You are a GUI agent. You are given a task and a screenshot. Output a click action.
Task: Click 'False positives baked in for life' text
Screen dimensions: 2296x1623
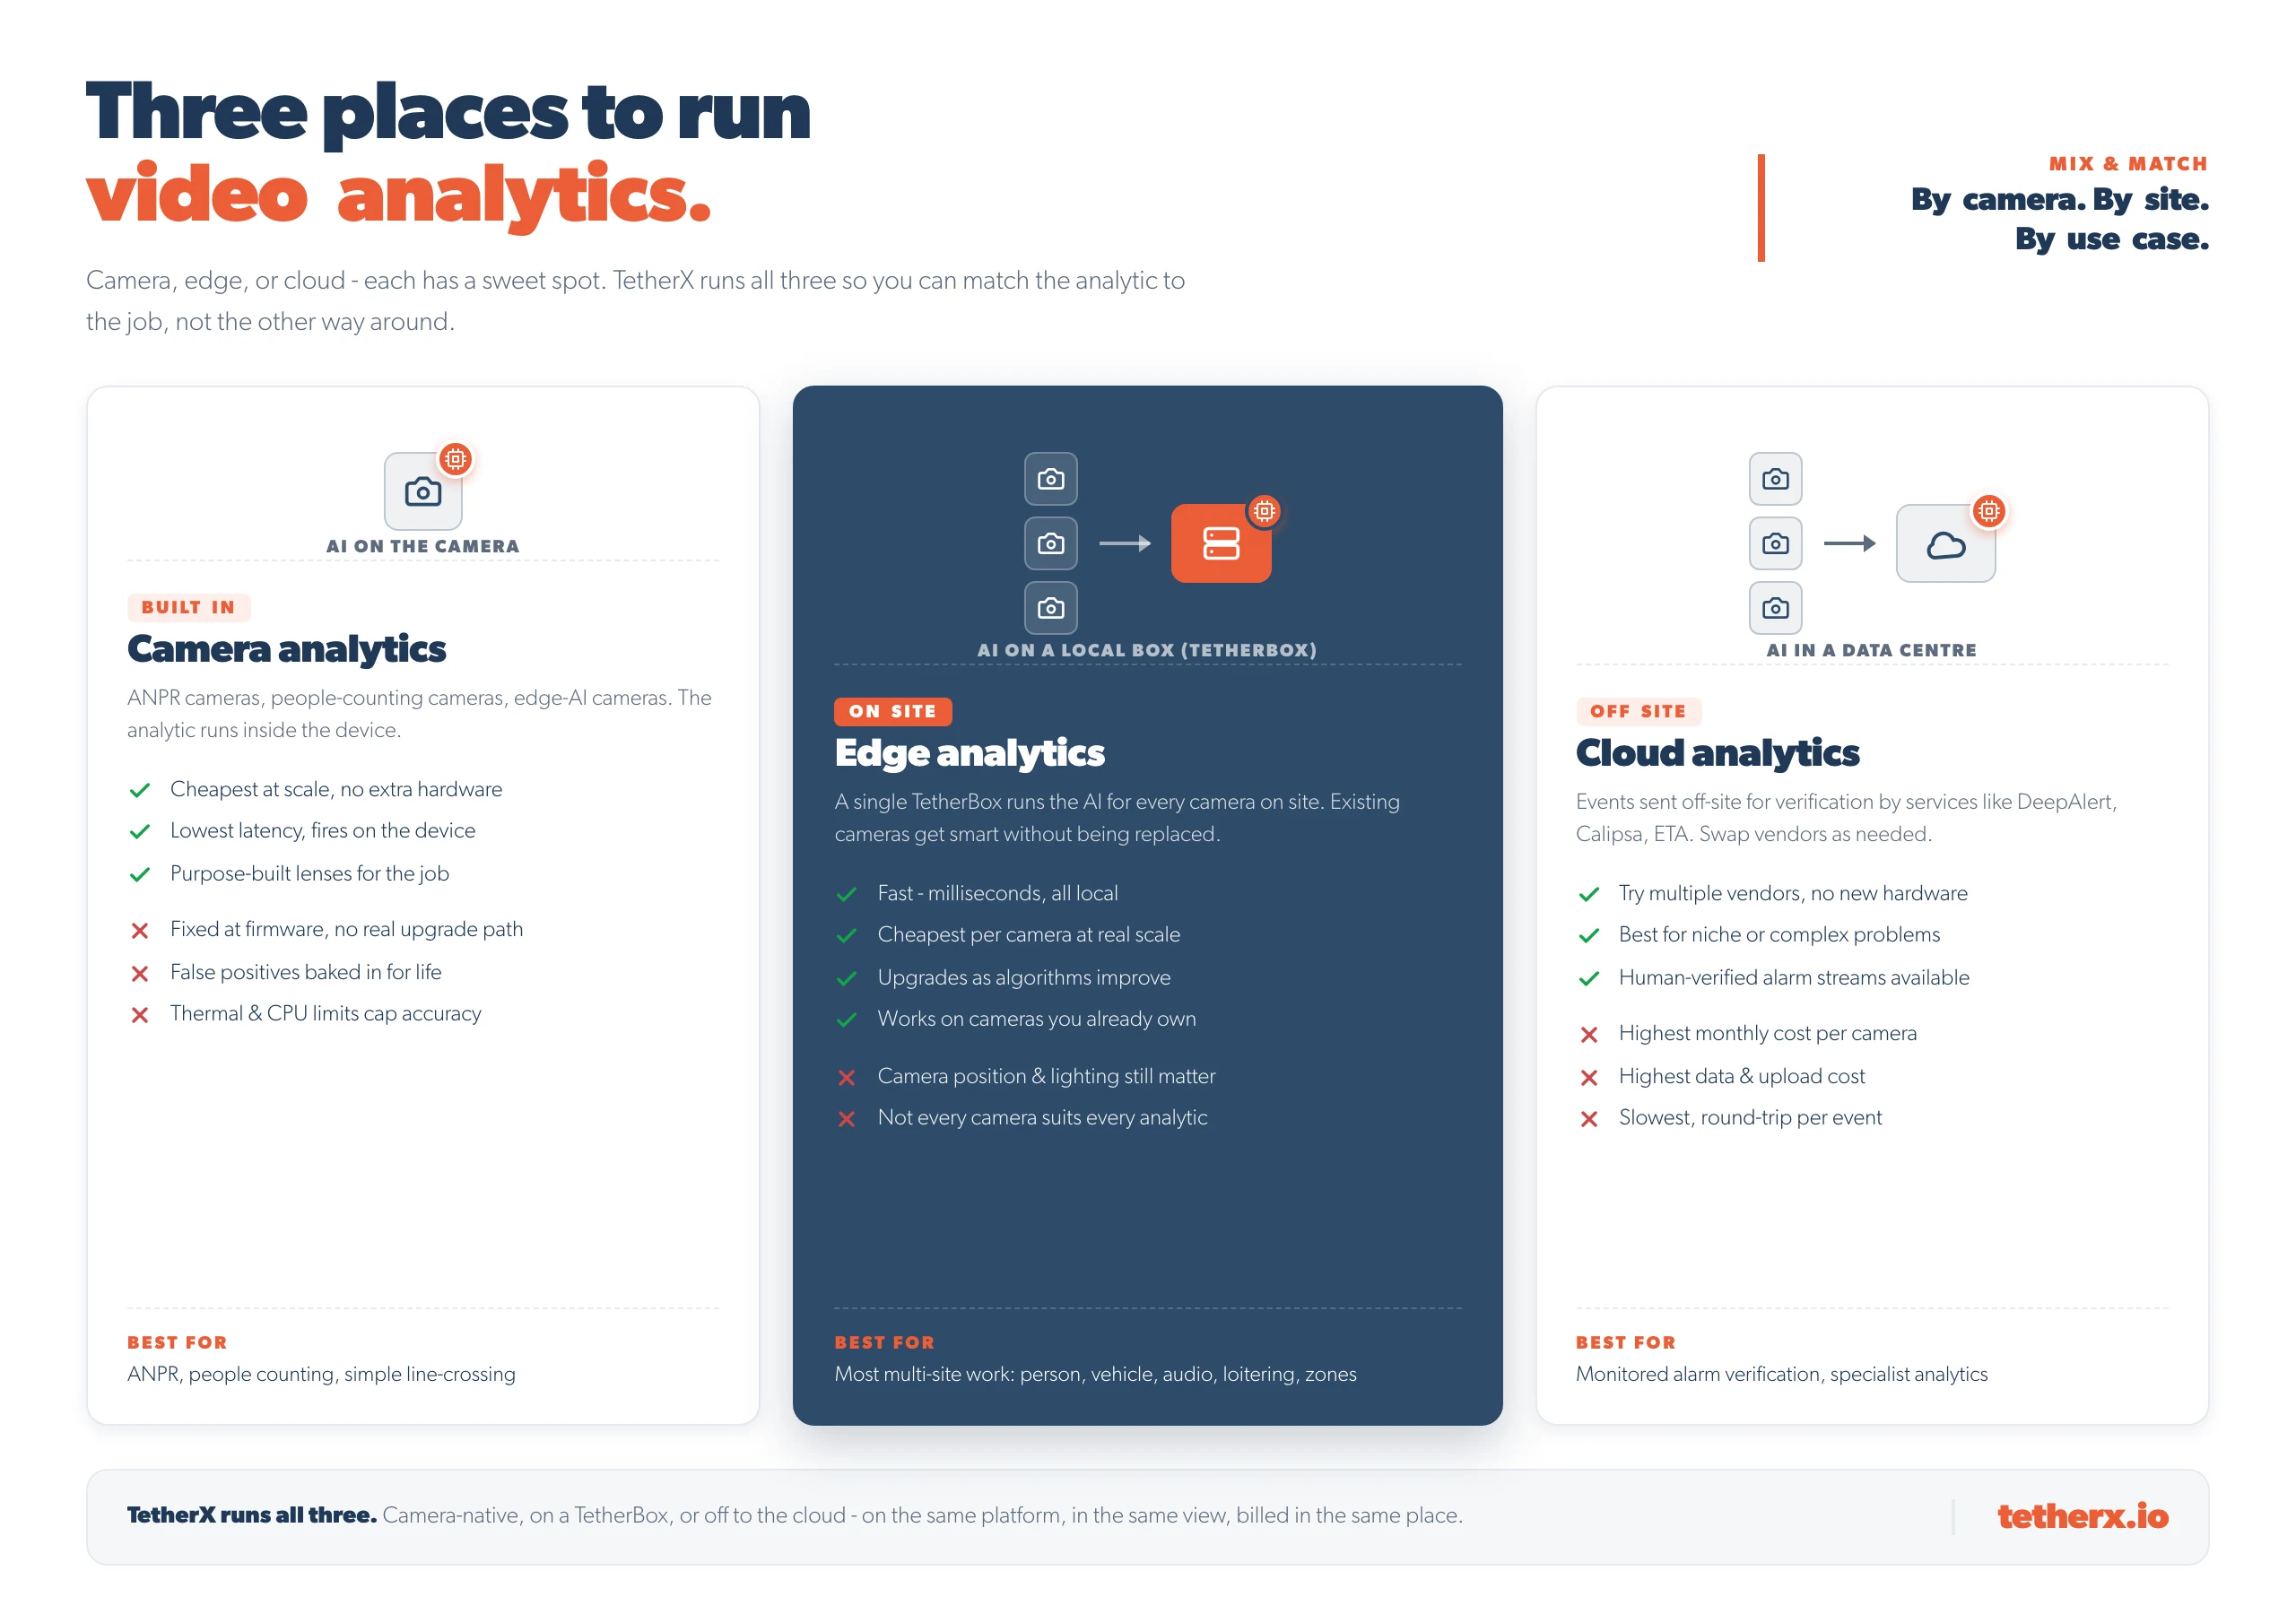[x=306, y=972]
